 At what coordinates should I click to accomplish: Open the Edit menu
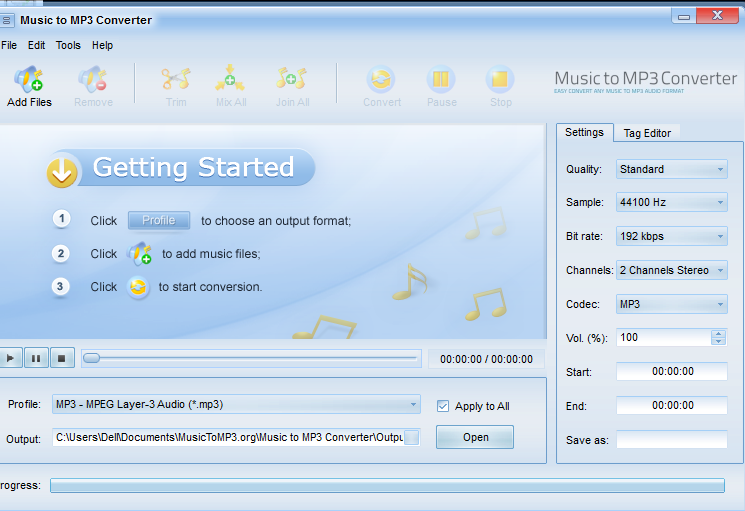coord(36,45)
